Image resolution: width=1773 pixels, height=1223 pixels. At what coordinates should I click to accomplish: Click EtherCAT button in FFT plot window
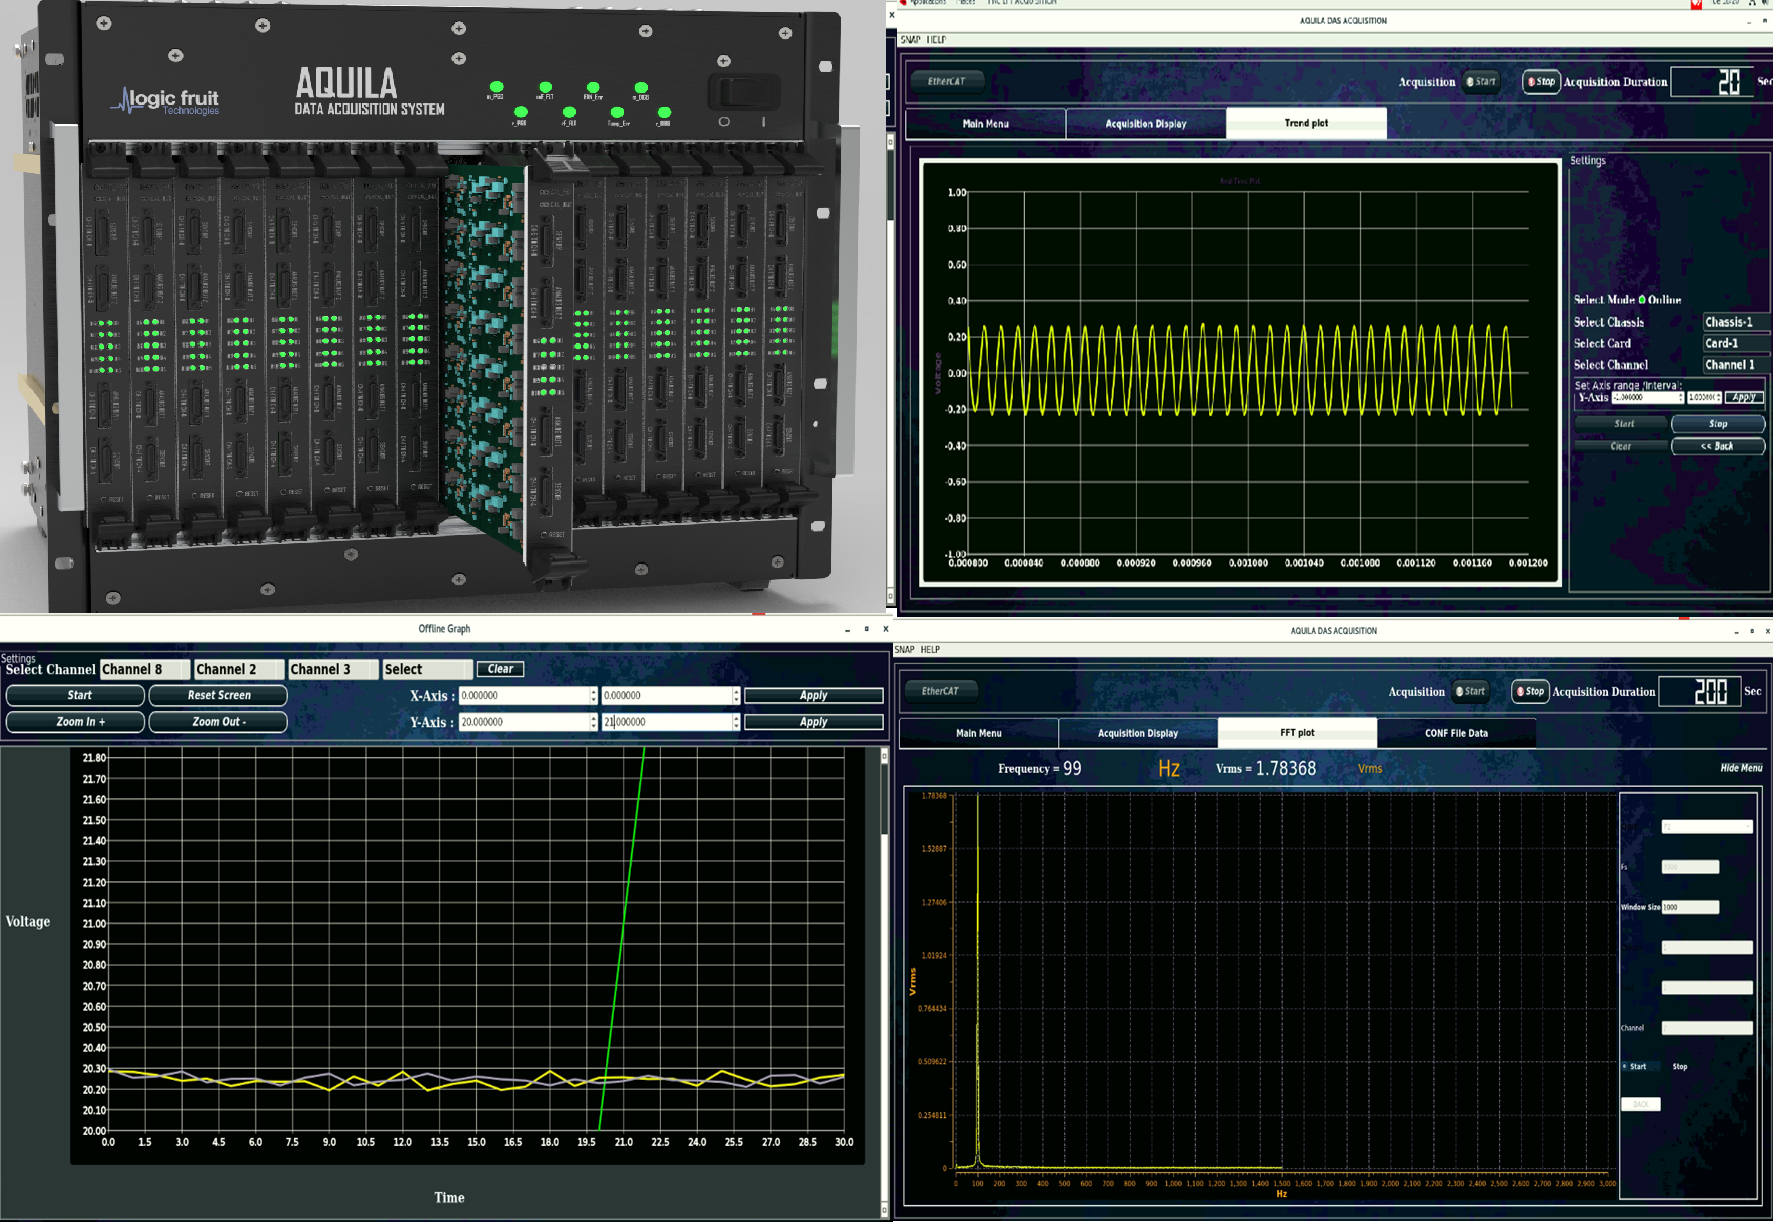[940, 691]
